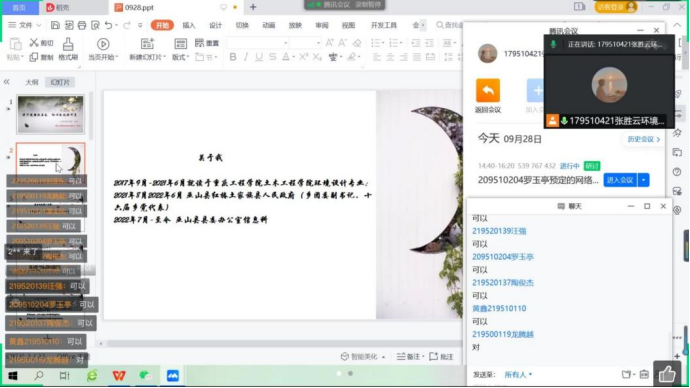Expand the 文件 menu dropdown
Image resolution: width=690 pixels, height=388 pixels.
[25, 25]
